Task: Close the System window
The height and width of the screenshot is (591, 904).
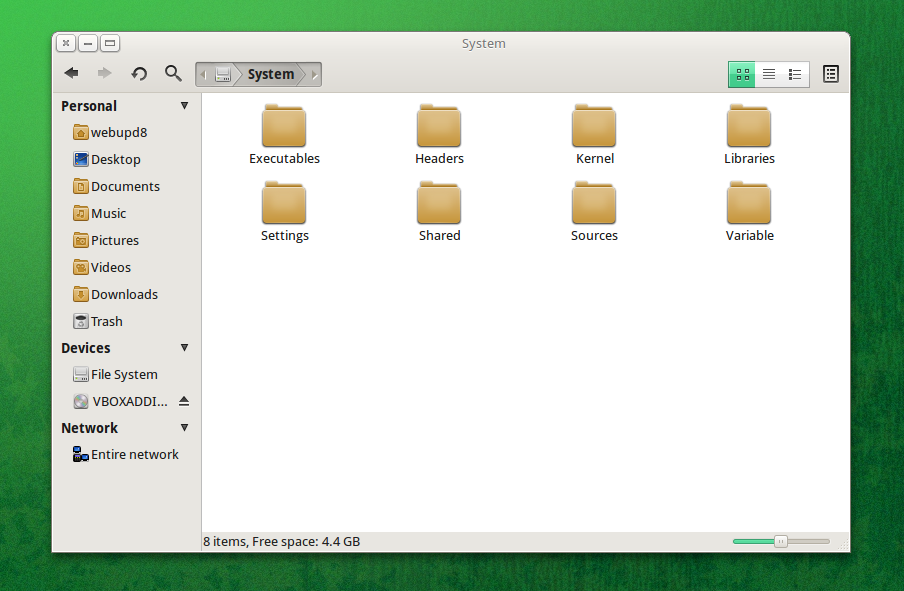Action: (66, 43)
